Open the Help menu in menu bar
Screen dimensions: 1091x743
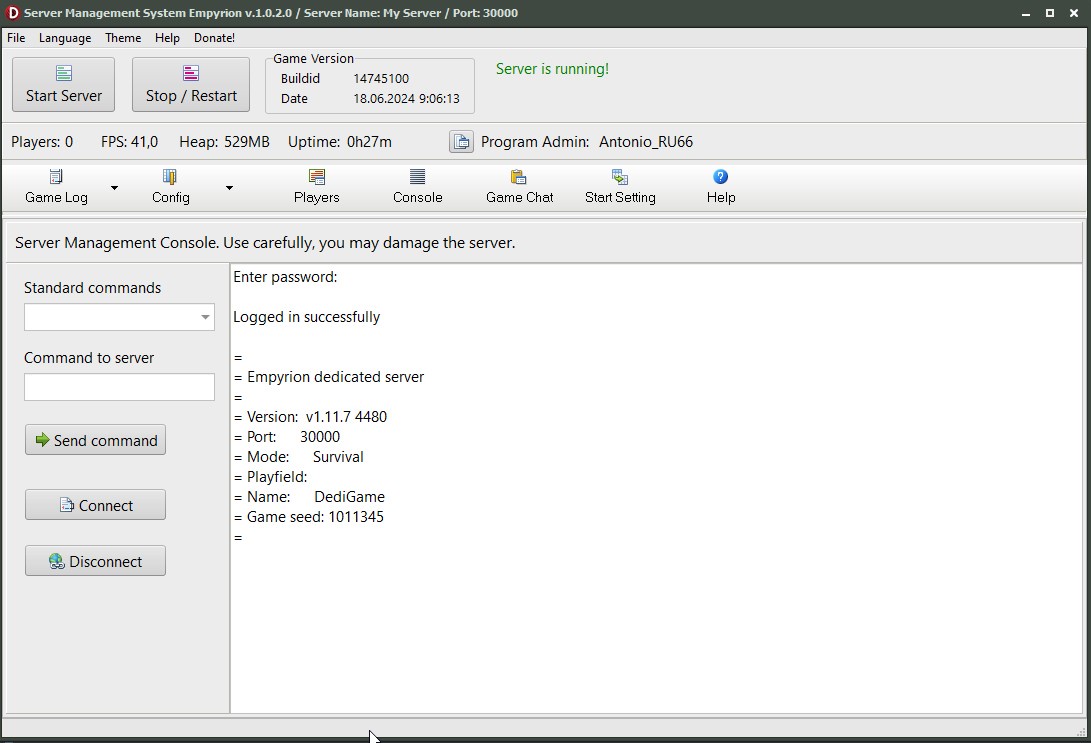tap(167, 38)
